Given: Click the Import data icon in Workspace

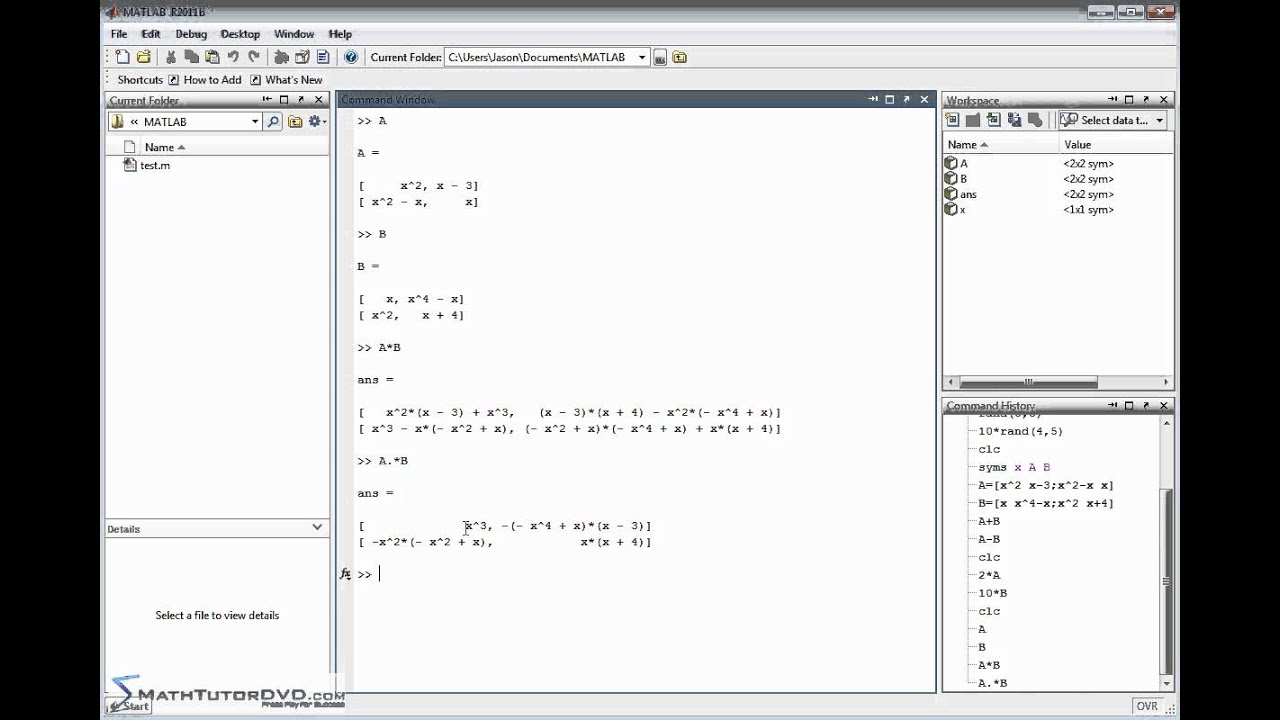Looking at the screenshot, I should (x=993, y=120).
